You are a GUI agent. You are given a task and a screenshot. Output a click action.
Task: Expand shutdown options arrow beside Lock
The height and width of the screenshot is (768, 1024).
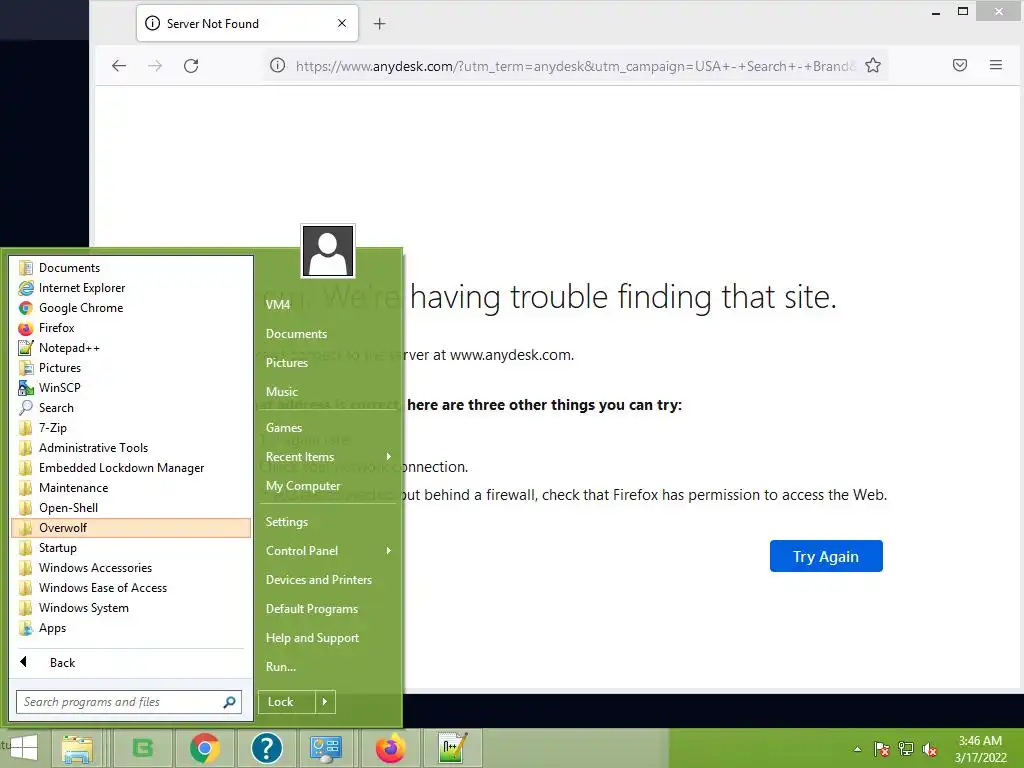pos(325,702)
